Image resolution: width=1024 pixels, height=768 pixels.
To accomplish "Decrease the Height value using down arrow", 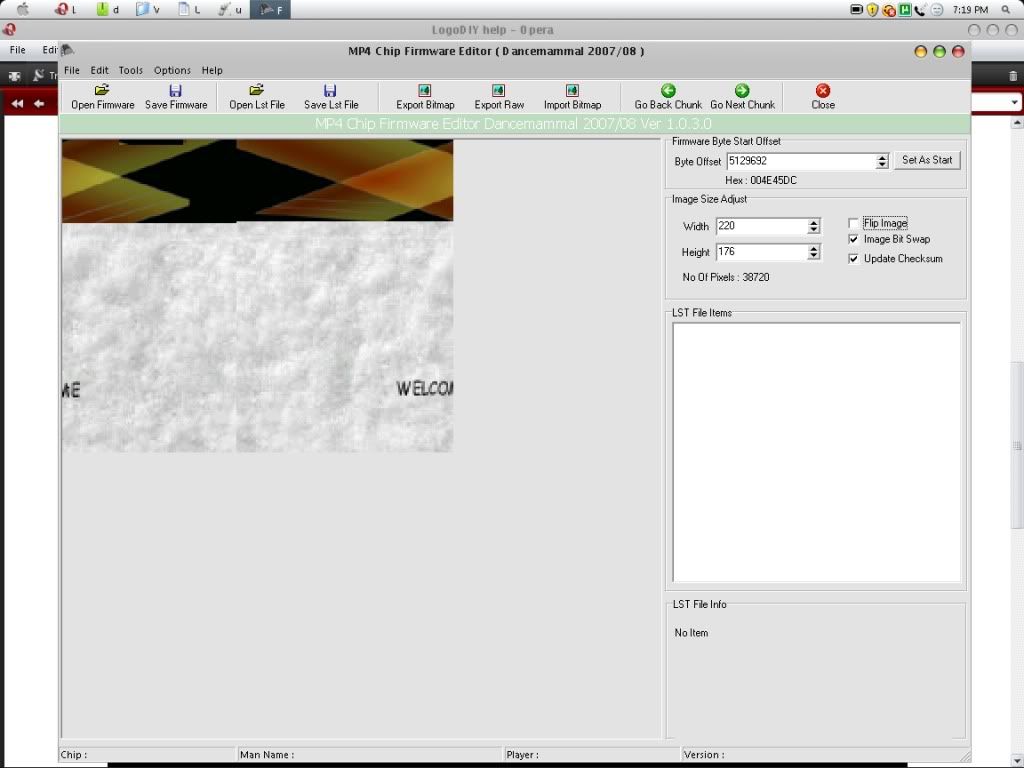I will click(814, 256).
